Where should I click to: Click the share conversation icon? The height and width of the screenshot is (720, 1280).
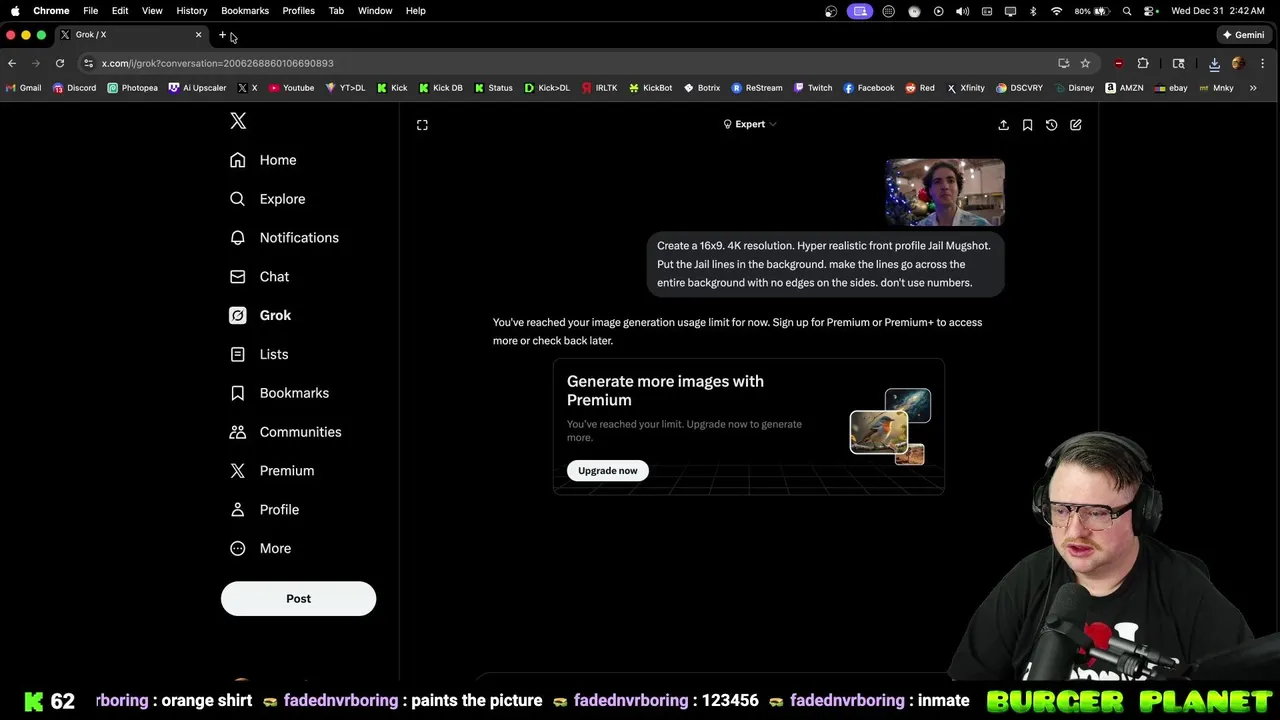[1003, 125]
